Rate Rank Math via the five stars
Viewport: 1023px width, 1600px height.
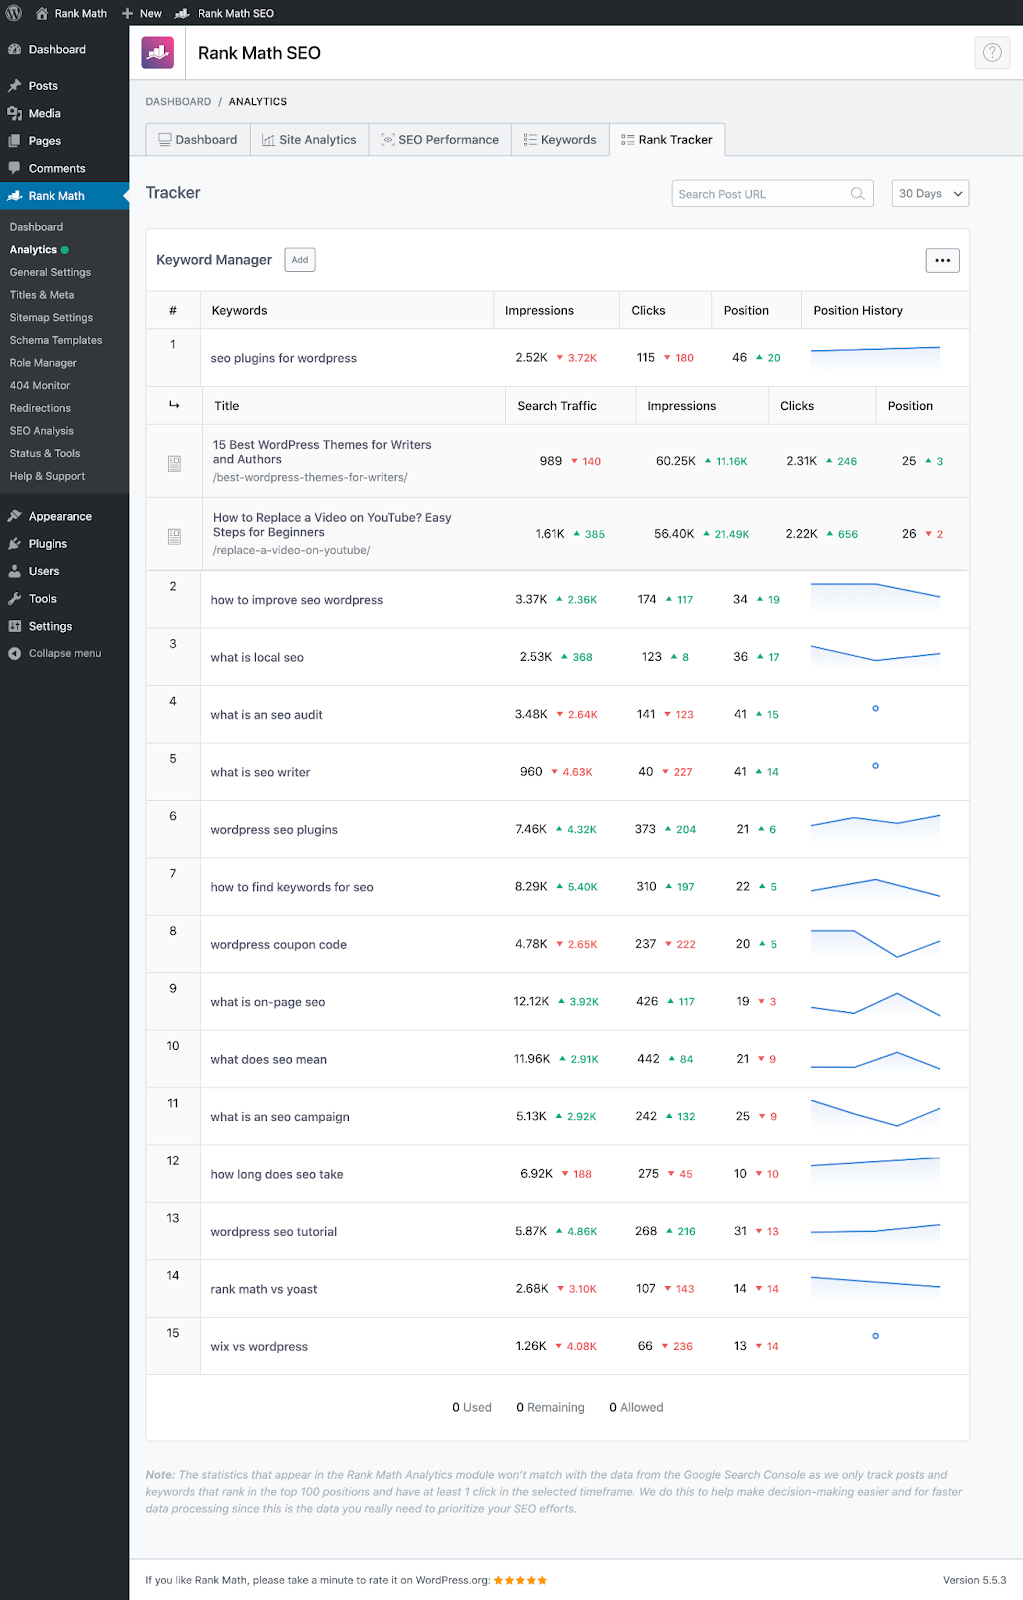pos(520,1580)
